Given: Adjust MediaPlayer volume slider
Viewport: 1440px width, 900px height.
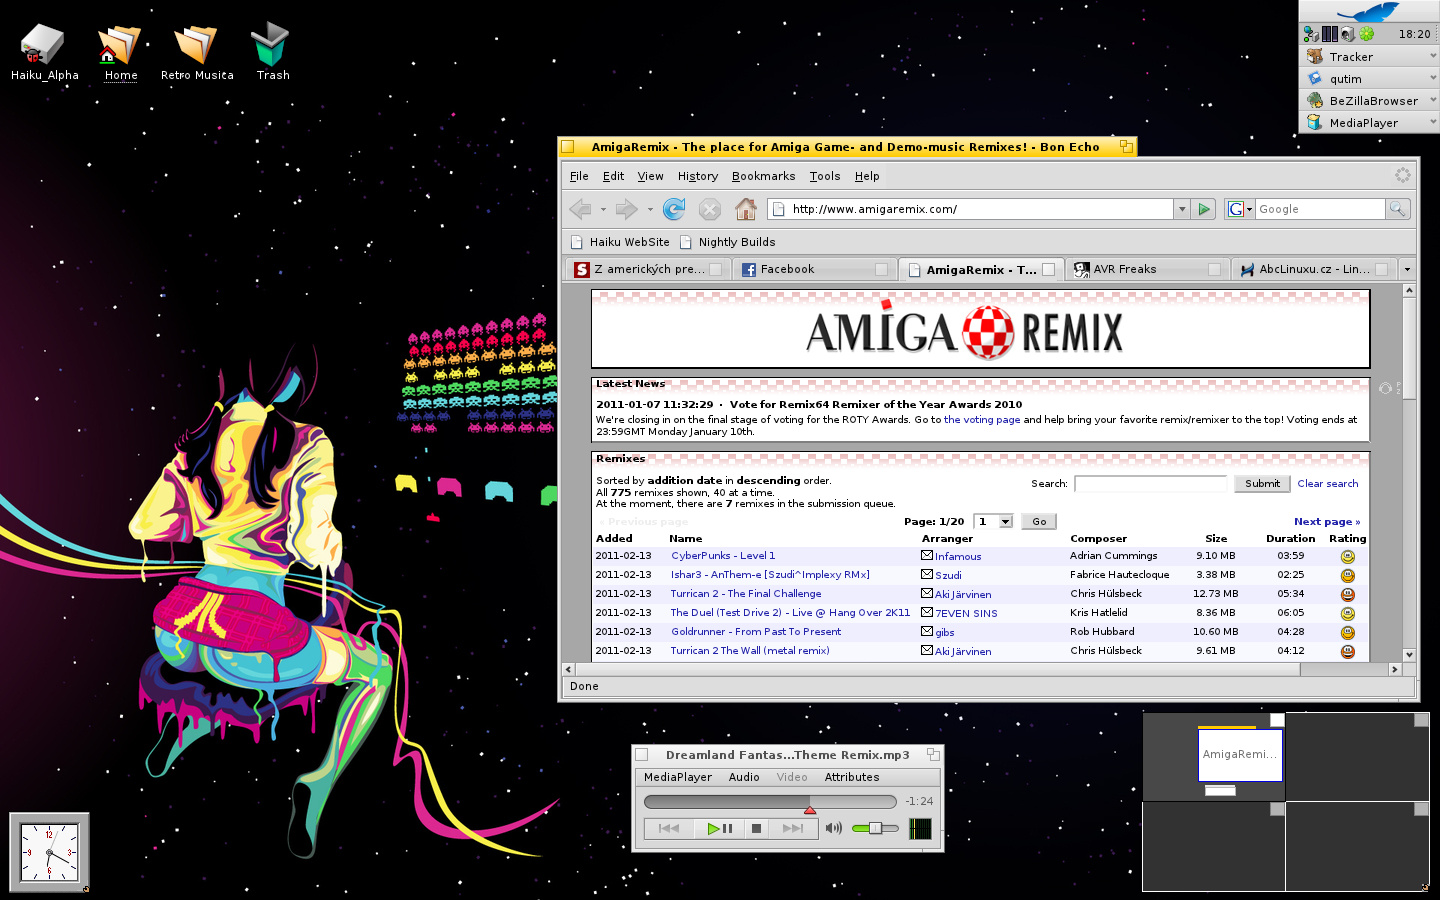Looking at the screenshot, I should point(875,828).
